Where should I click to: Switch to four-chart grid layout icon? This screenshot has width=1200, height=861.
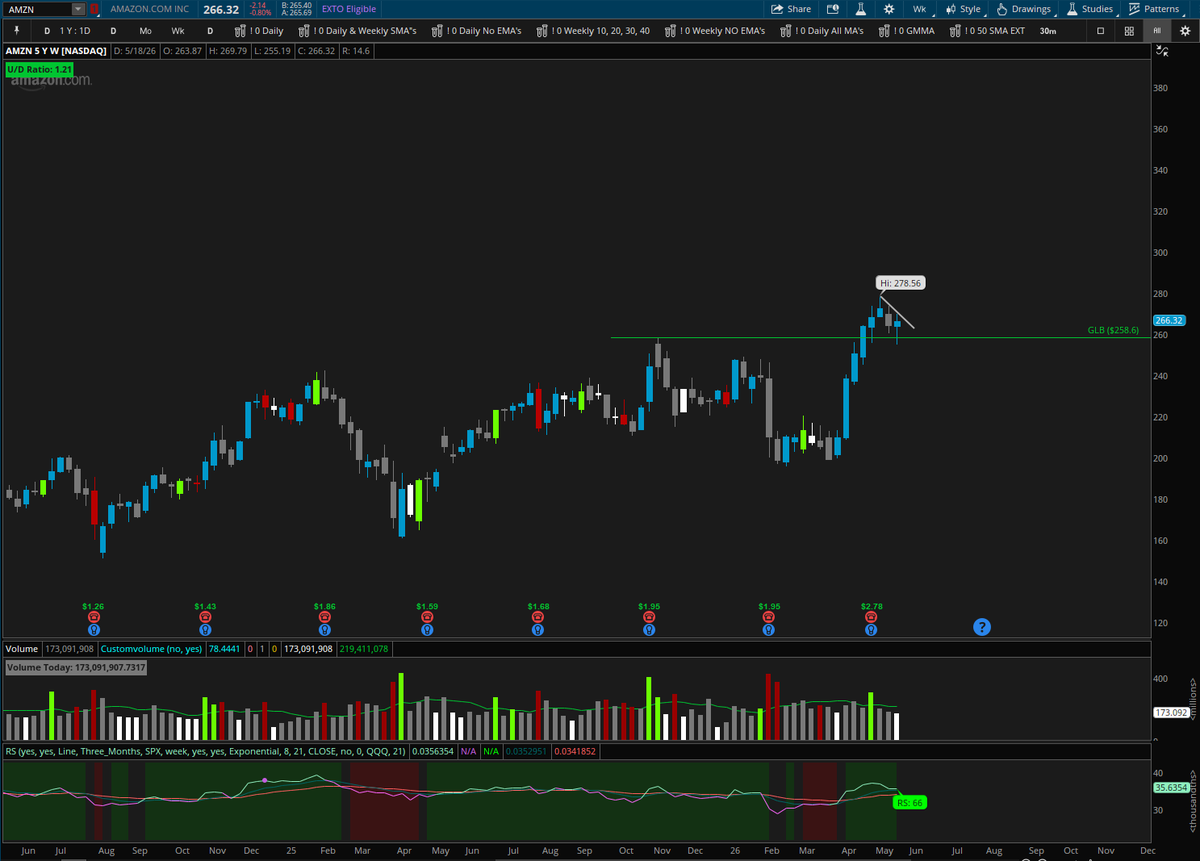click(x=1128, y=31)
